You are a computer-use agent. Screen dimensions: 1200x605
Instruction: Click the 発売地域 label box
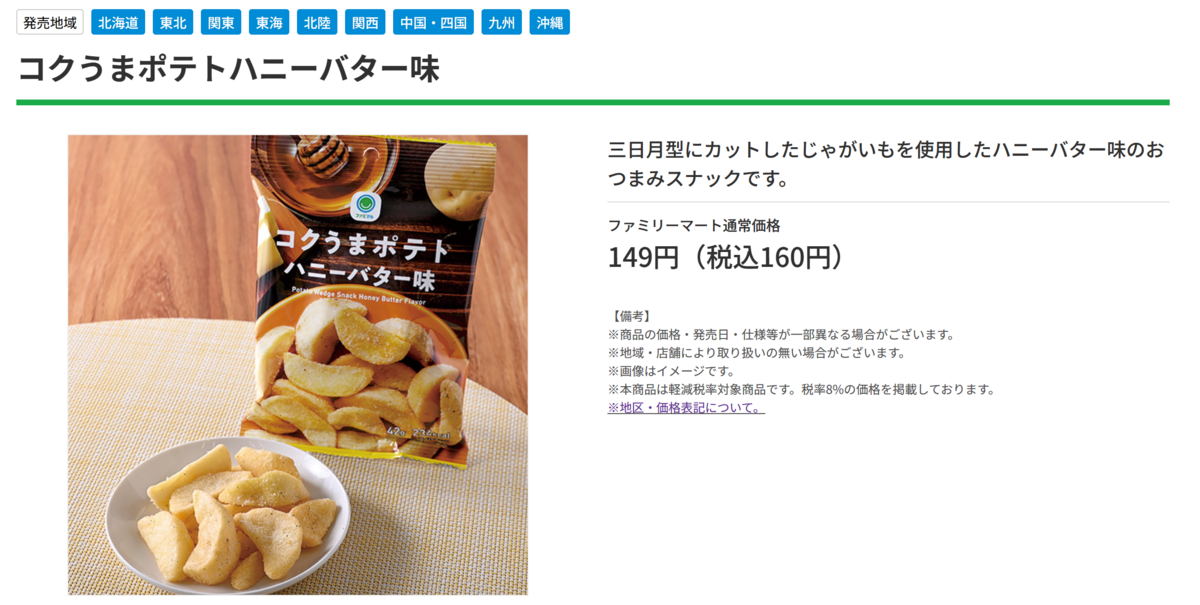click(x=50, y=22)
